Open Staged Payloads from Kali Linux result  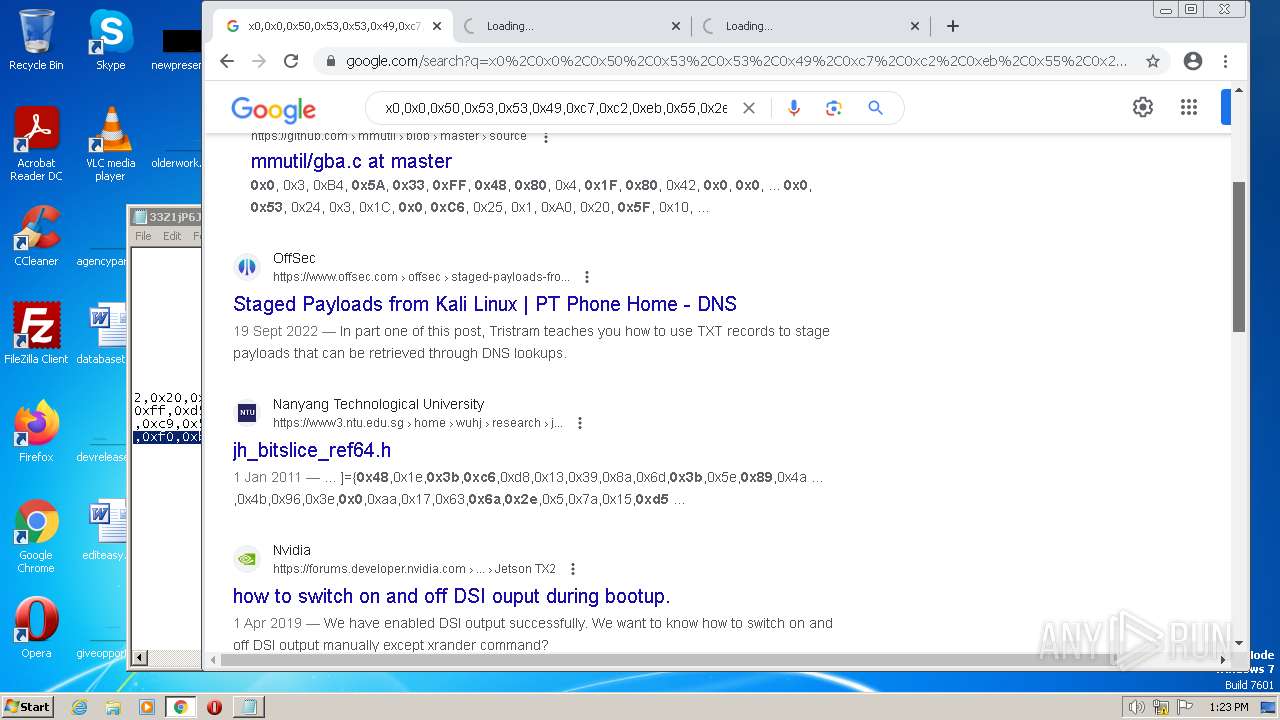coord(485,304)
